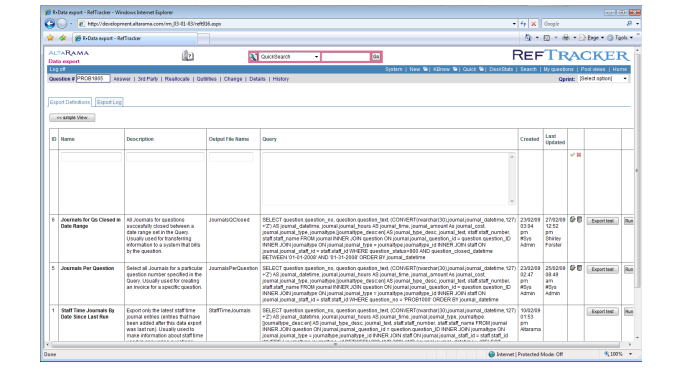
Task: Click the RefTracker Home link
Action: (619, 69)
